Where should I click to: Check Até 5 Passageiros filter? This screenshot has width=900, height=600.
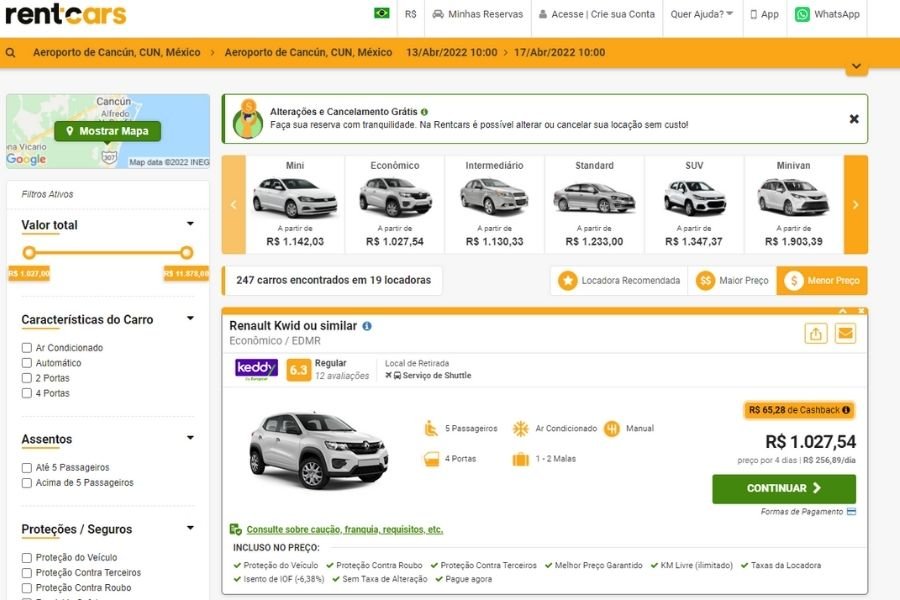pyautogui.click(x=26, y=468)
